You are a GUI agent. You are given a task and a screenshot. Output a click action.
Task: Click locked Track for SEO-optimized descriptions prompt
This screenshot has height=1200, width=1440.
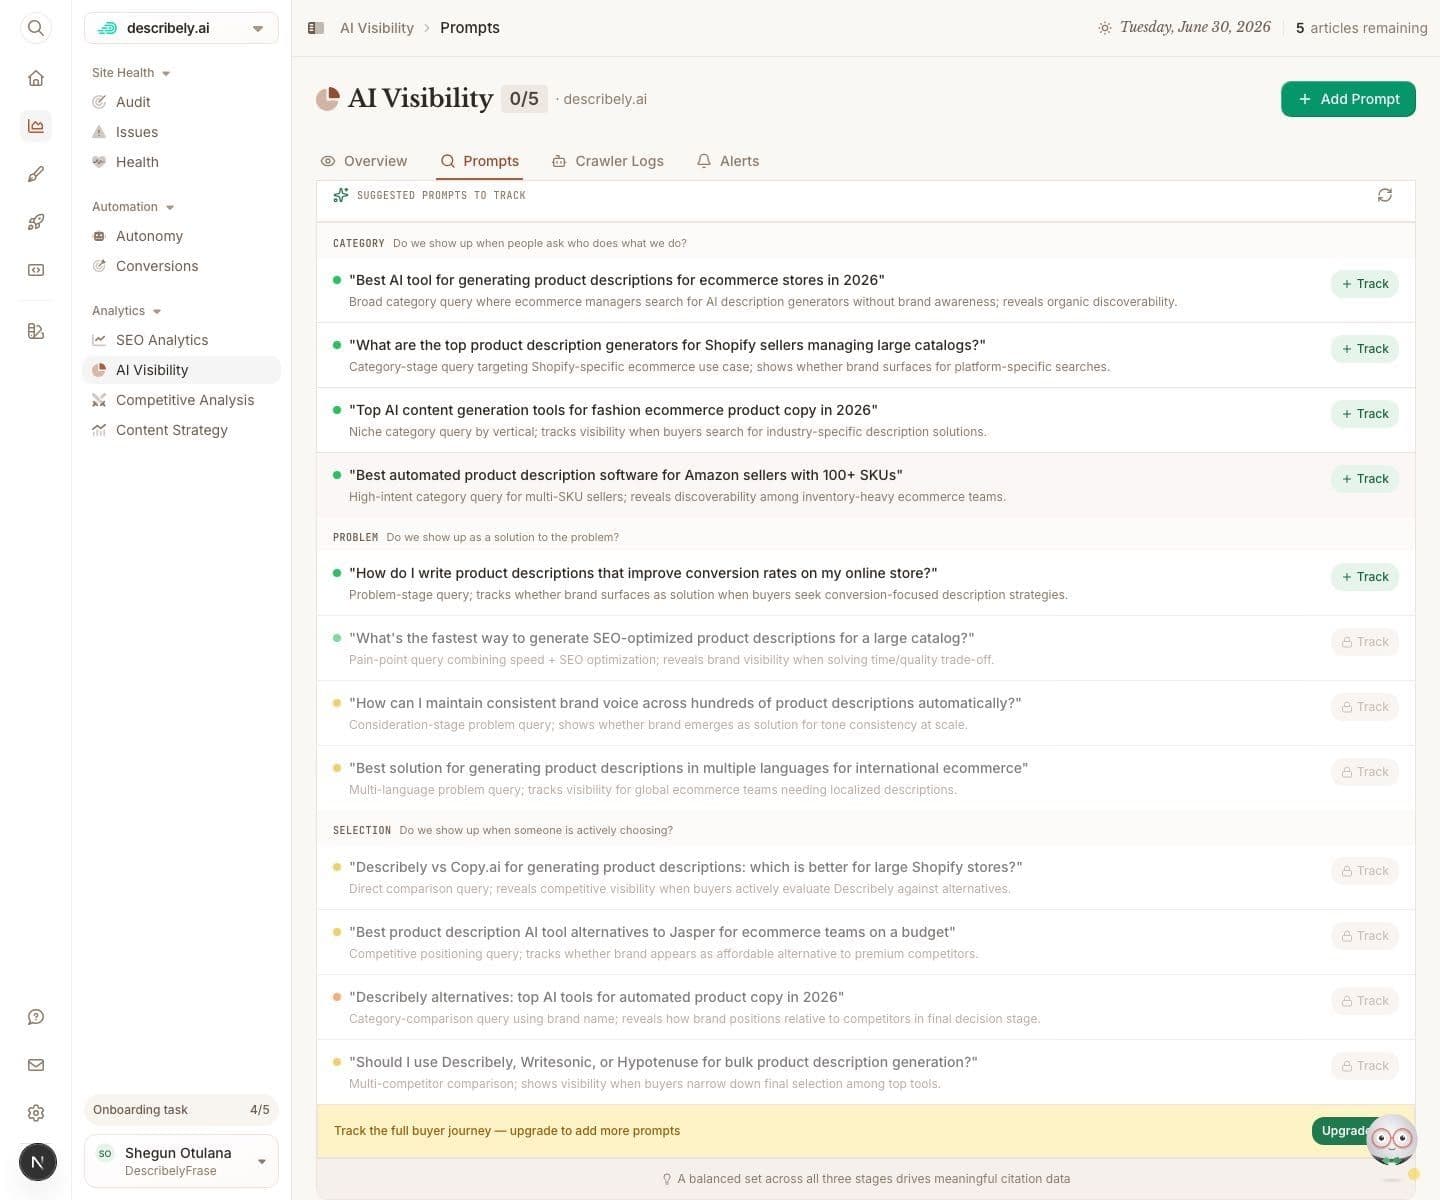(1365, 642)
